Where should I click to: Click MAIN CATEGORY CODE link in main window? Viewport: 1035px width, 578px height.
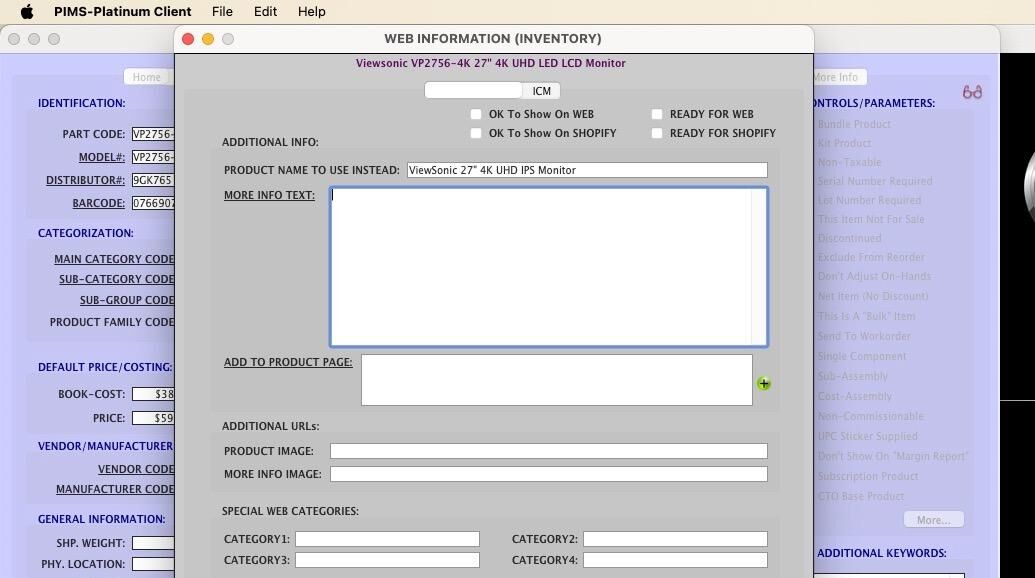pyautogui.click(x=114, y=259)
